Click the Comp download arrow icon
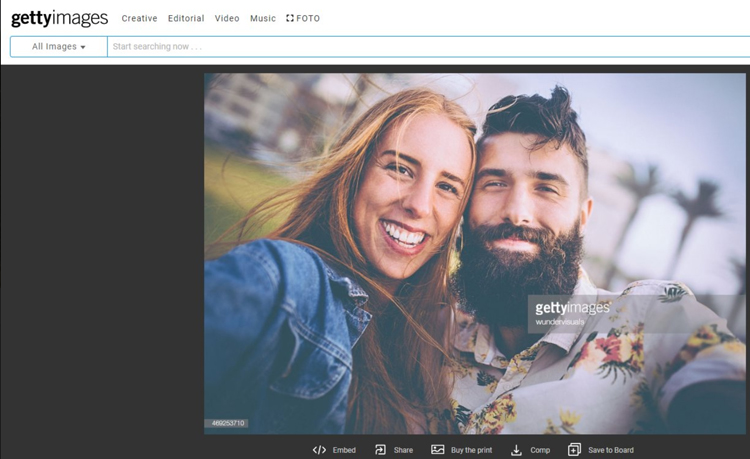Image resolution: width=750 pixels, height=459 pixels. coord(517,450)
